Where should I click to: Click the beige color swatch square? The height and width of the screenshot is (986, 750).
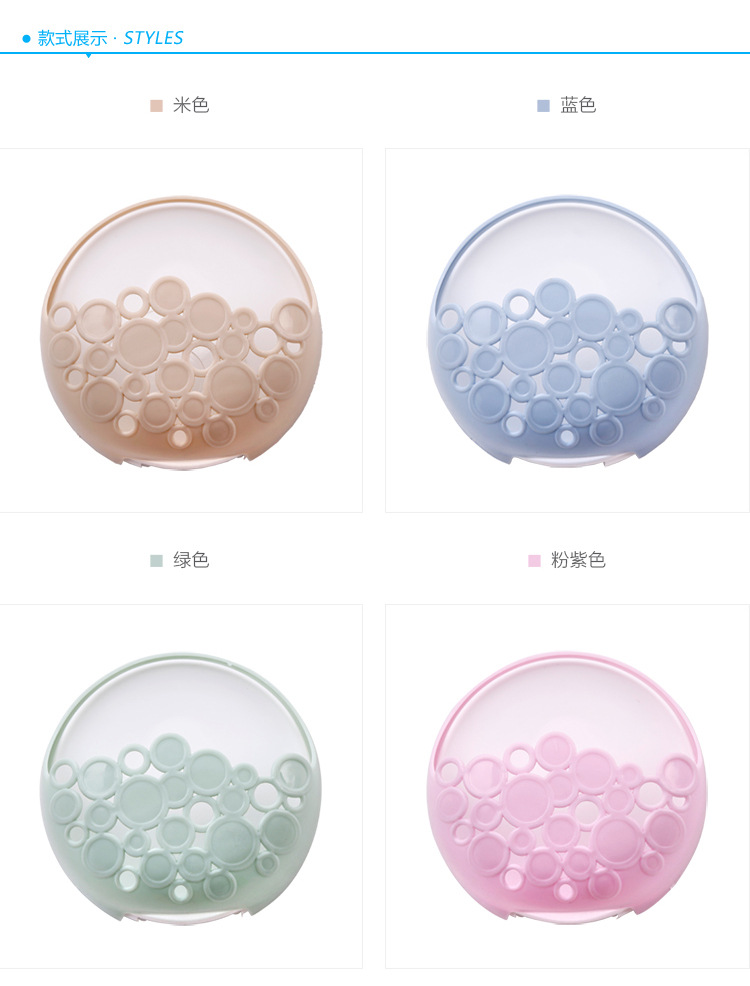coord(157,106)
